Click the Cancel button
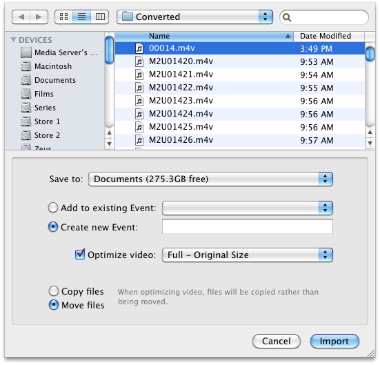 pyautogui.click(x=276, y=341)
